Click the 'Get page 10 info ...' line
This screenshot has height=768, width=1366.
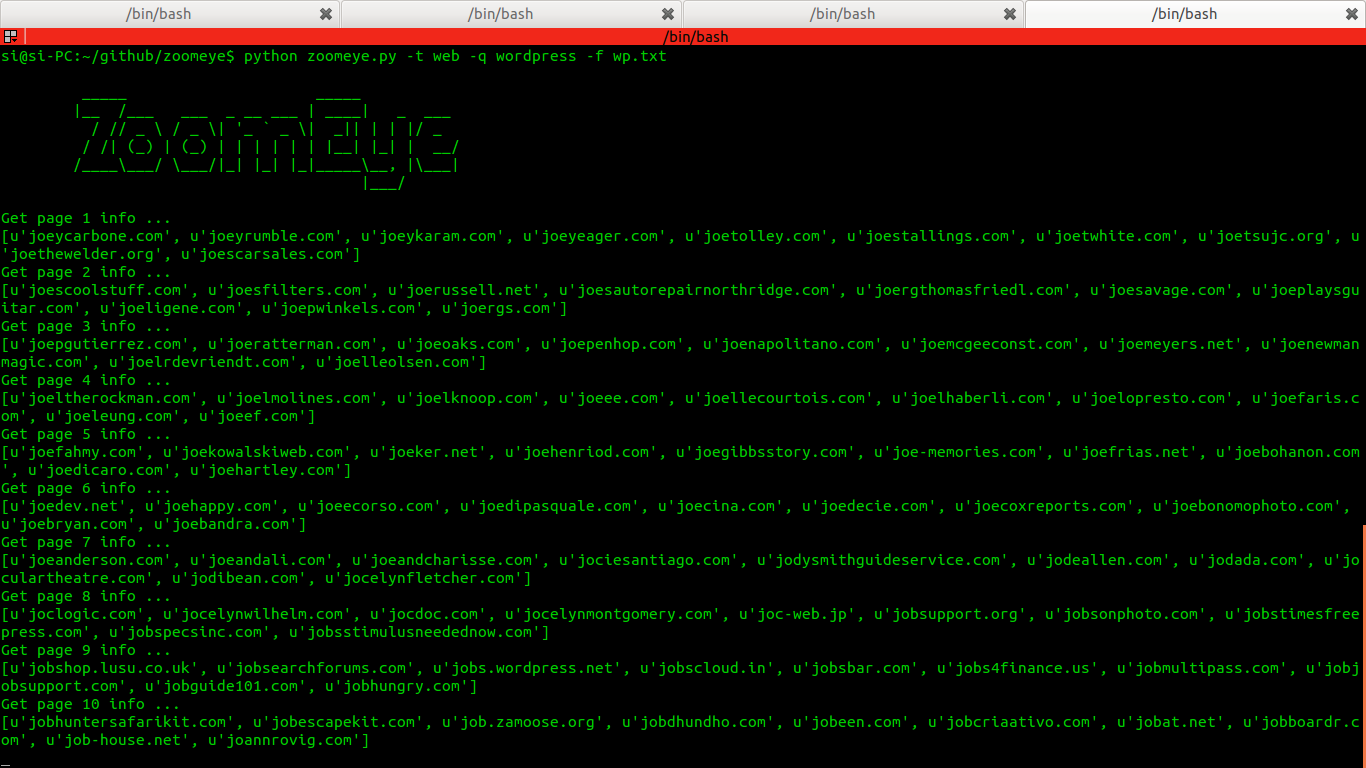pyautogui.click(x=91, y=704)
